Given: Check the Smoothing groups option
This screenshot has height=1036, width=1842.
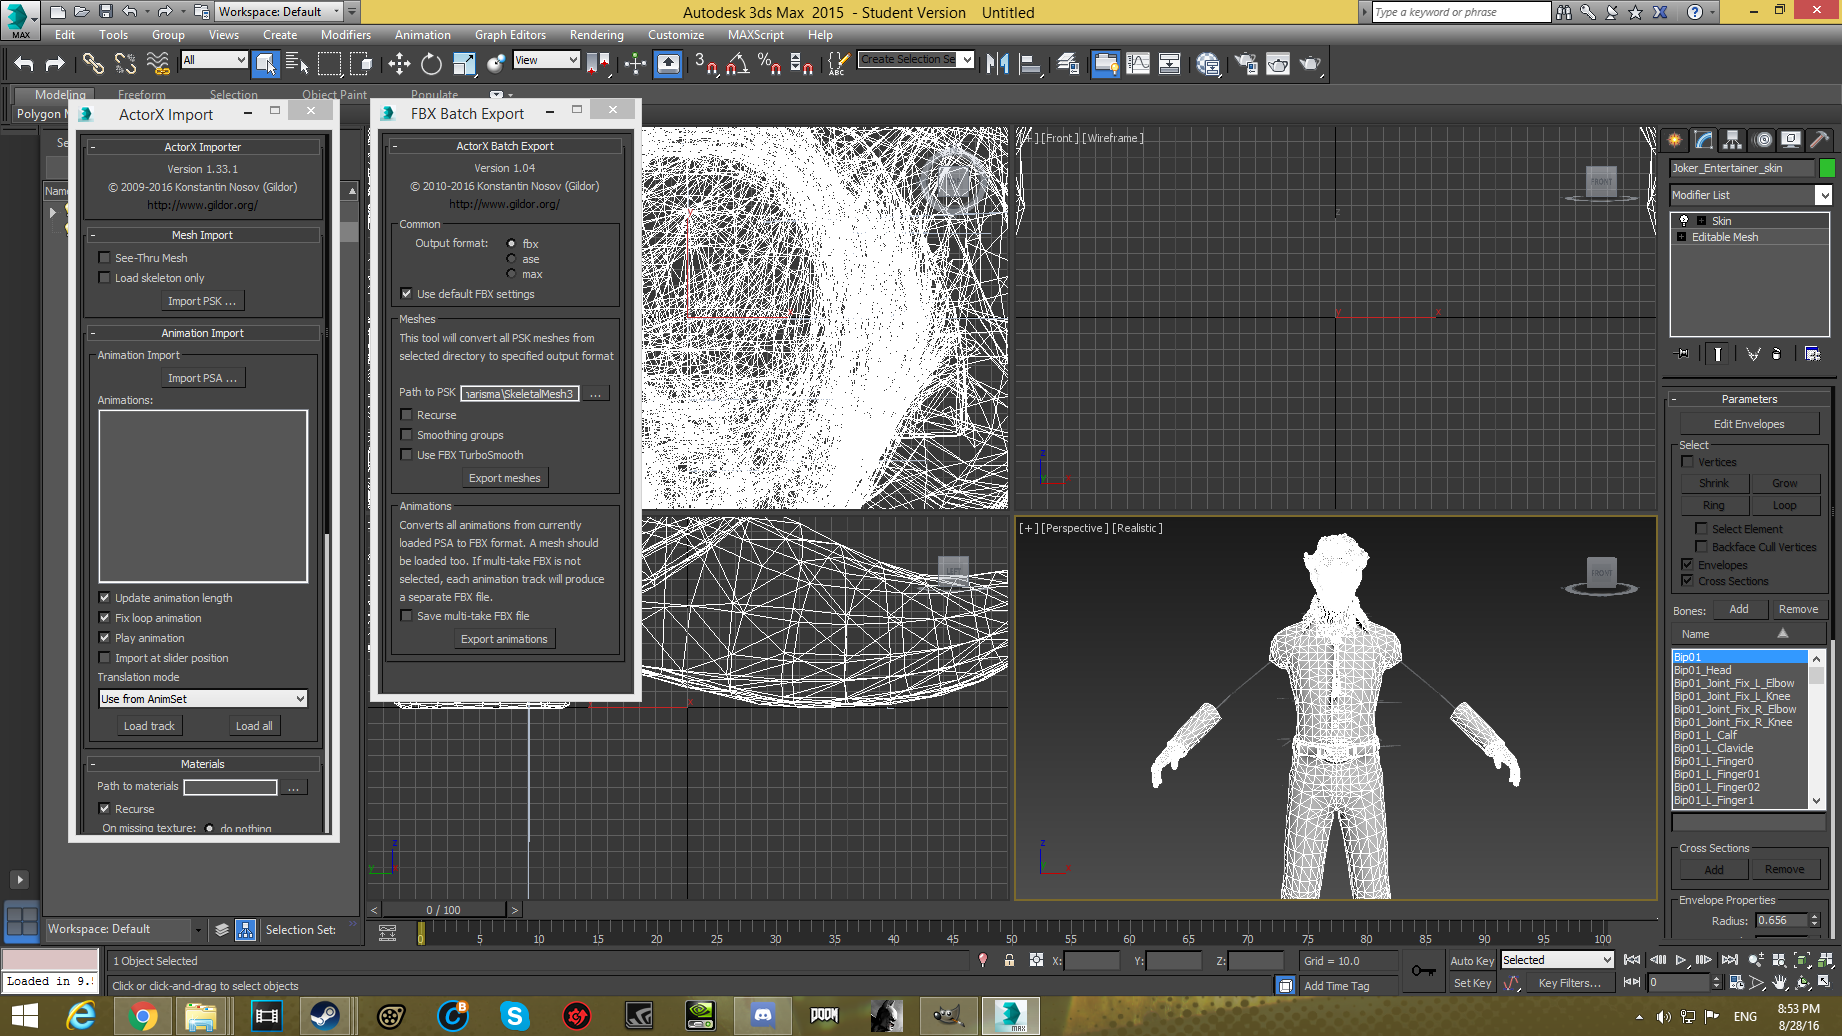Looking at the screenshot, I should coord(407,435).
